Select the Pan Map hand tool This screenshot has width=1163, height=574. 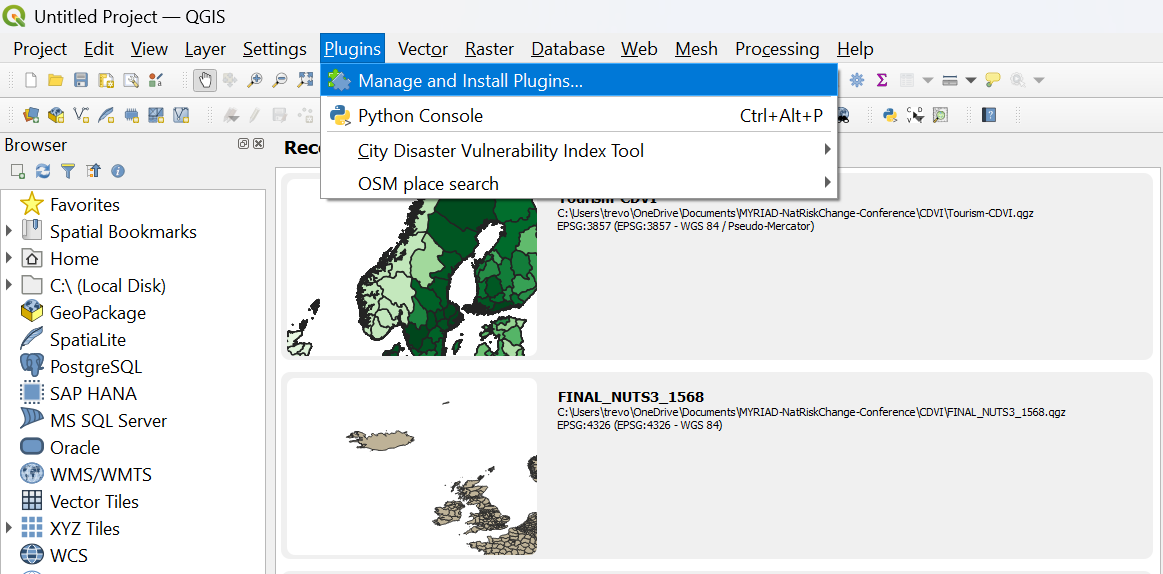[x=205, y=80]
